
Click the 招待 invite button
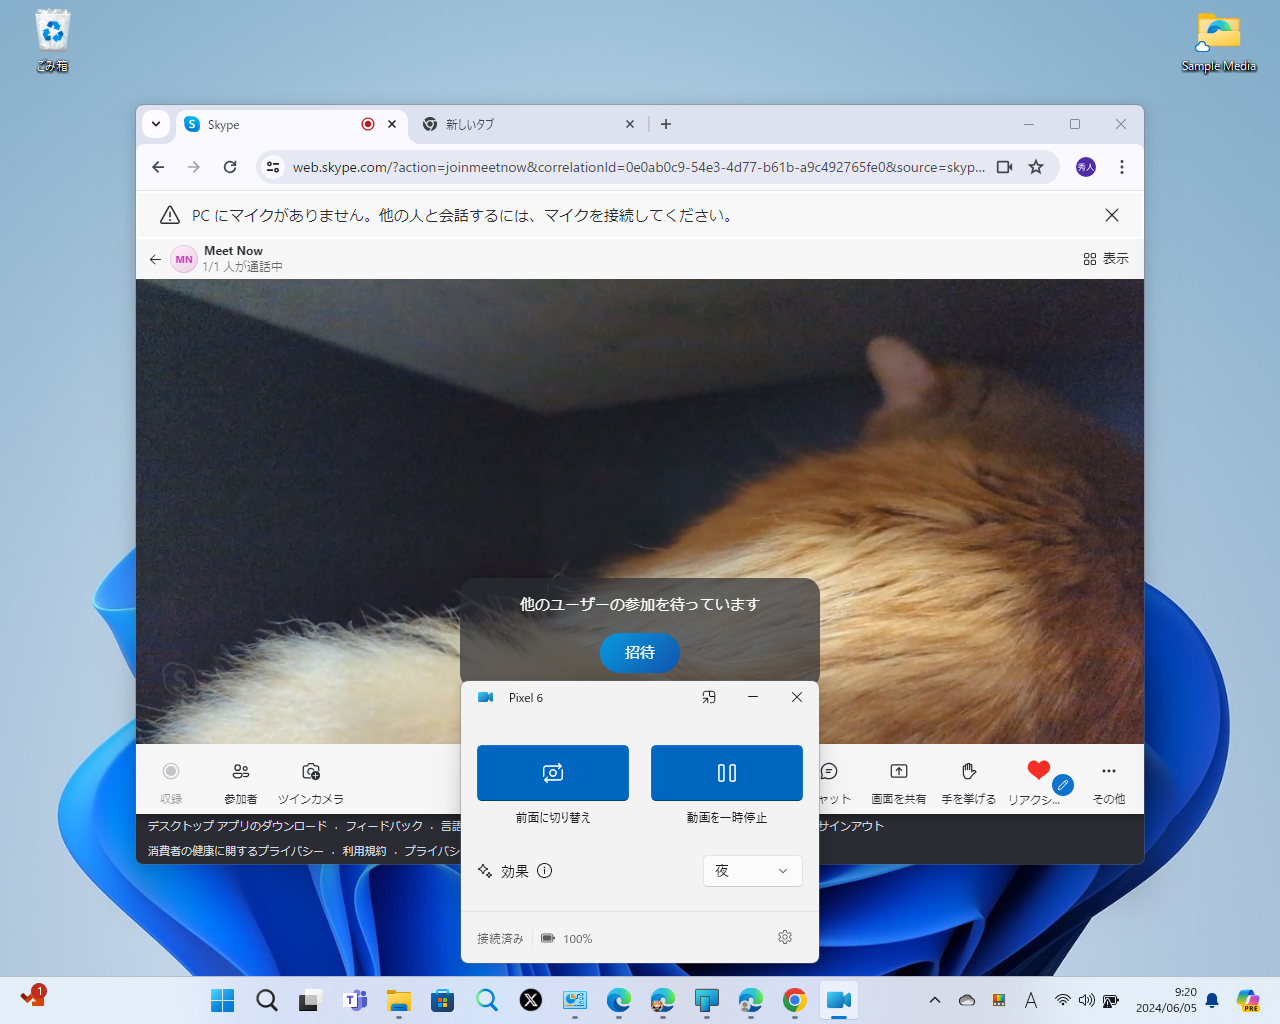click(x=639, y=653)
